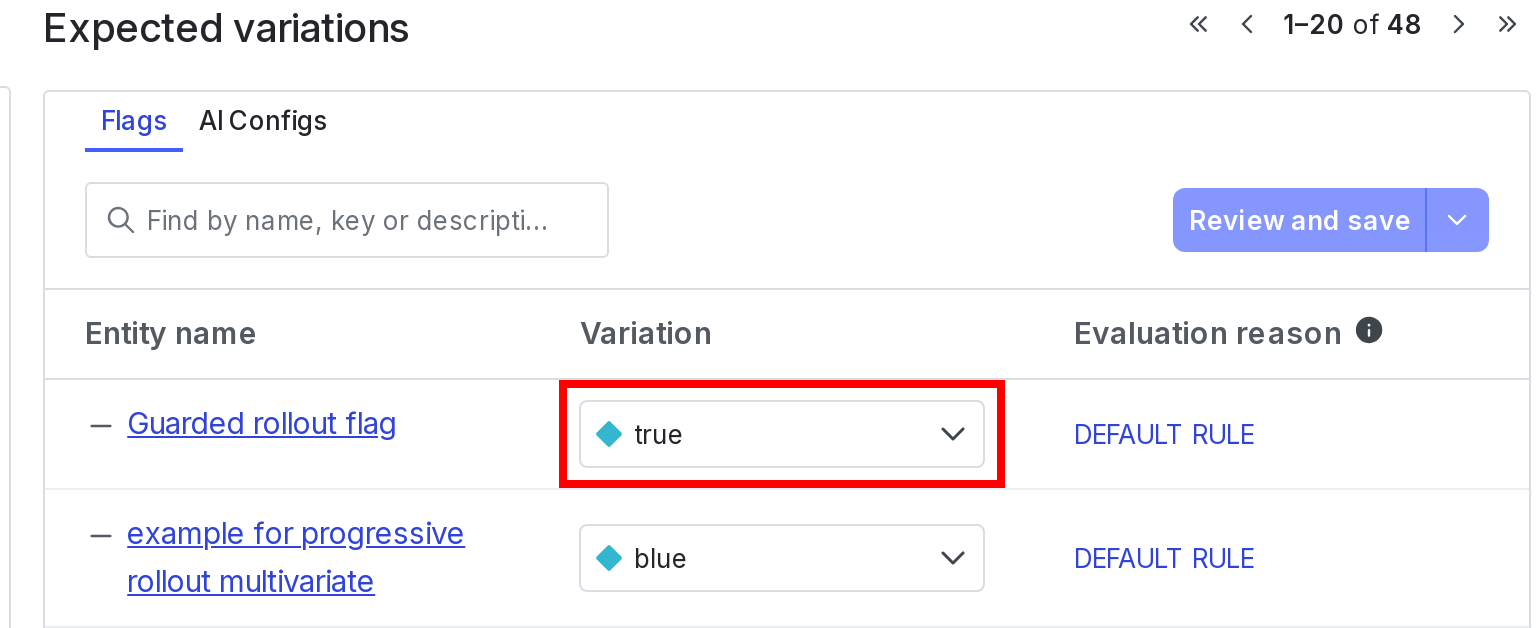Jump to the last page of results
The height and width of the screenshot is (628, 1538).
[x=1508, y=24]
